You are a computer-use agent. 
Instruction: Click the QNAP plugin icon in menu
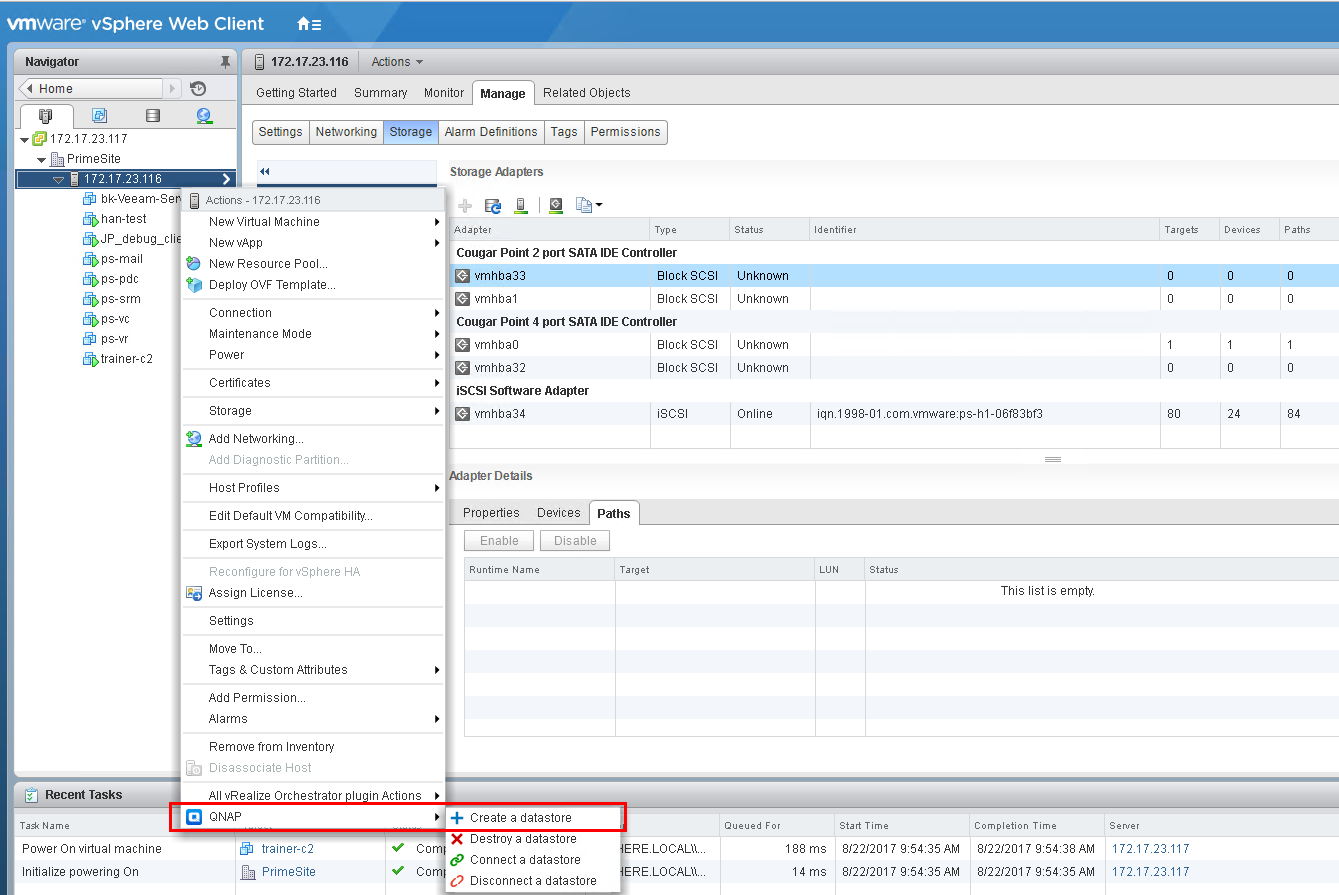pyautogui.click(x=194, y=817)
